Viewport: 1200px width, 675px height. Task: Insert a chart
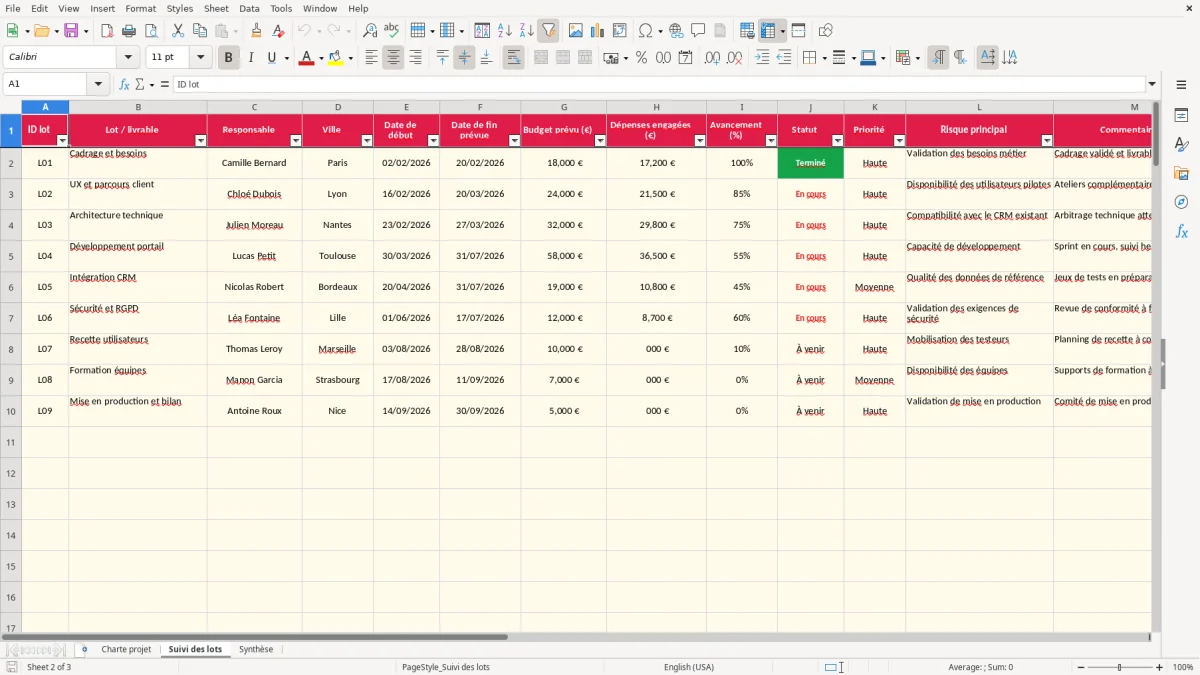click(597, 31)
